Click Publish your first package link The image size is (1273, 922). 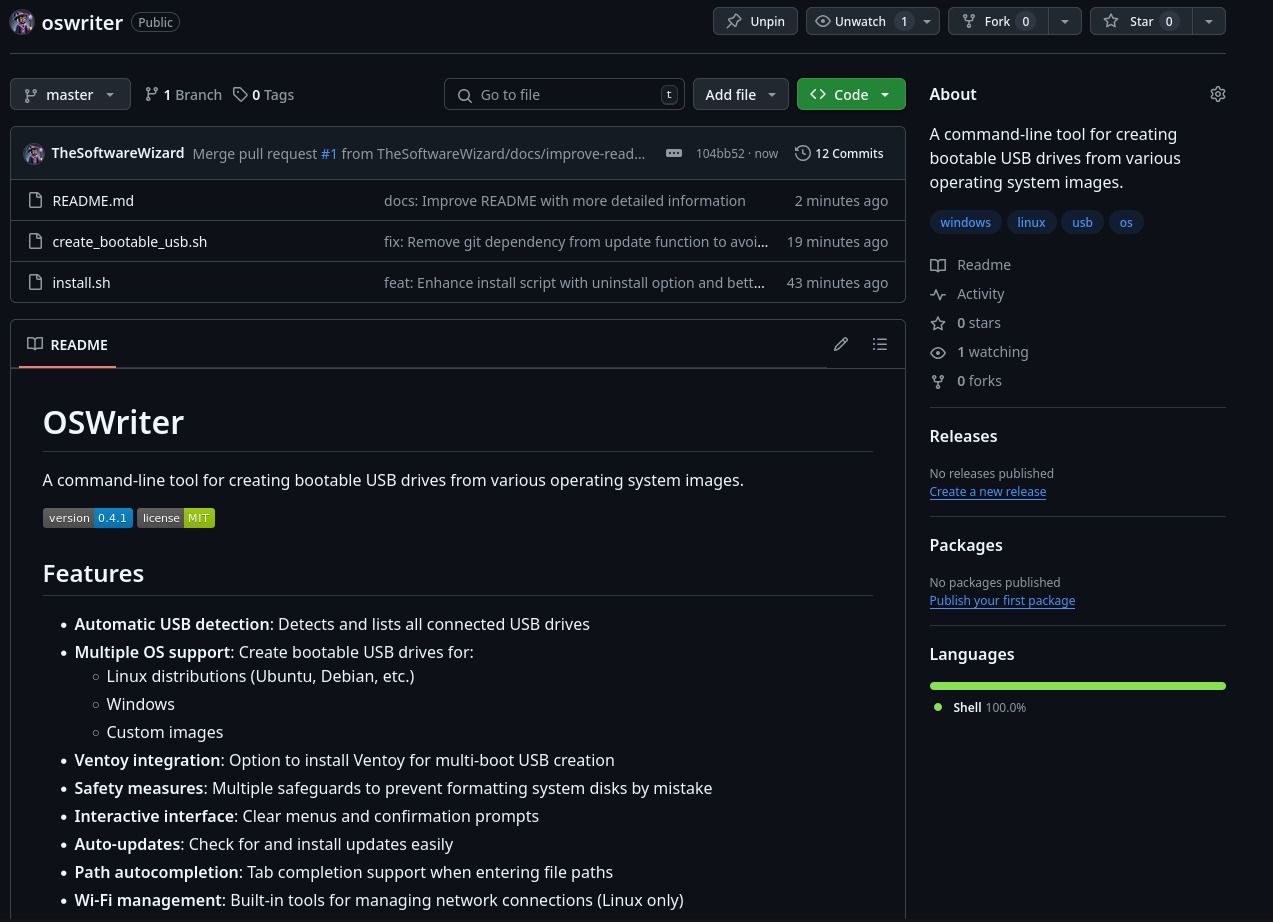tap(1002, 600)
